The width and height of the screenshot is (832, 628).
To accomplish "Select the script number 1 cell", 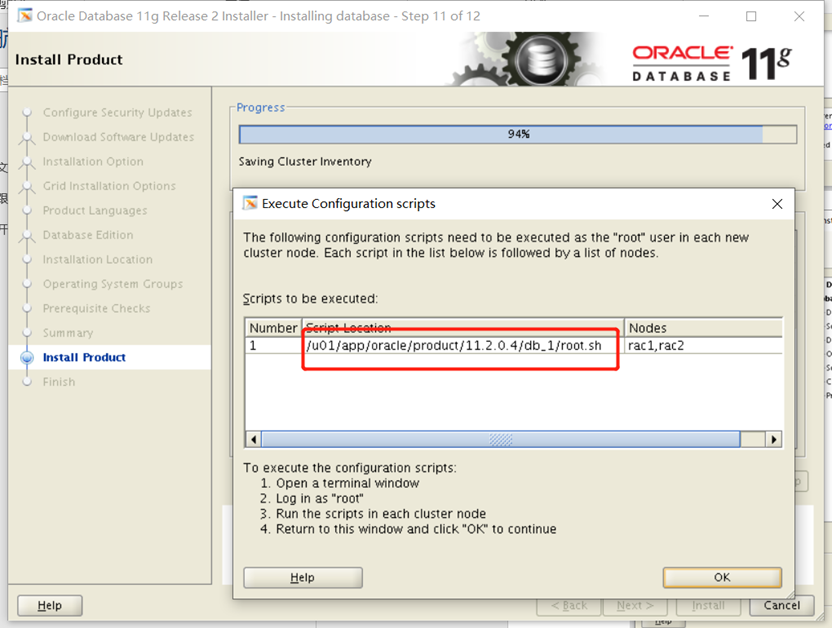I will coord(273,346).
